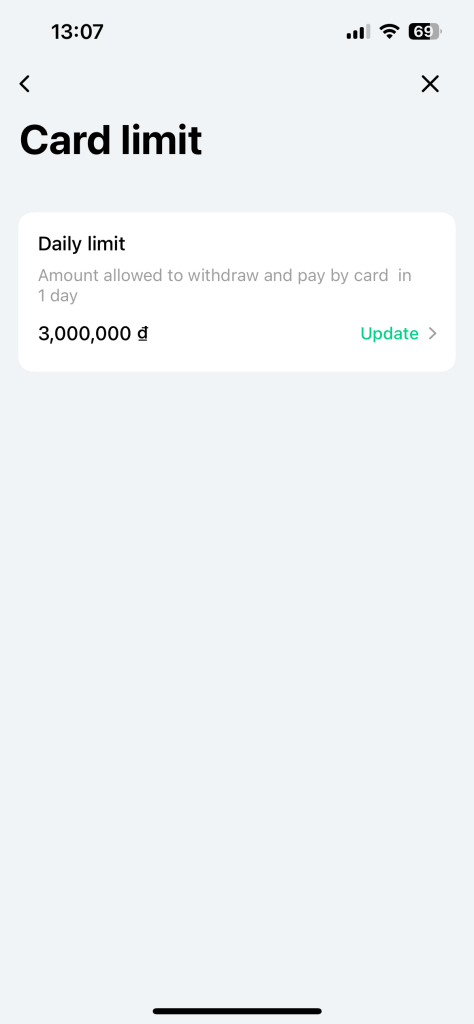474x1024 pixels.
Task: Tap the Card limit page title
Action: click(x=111, y=140)
